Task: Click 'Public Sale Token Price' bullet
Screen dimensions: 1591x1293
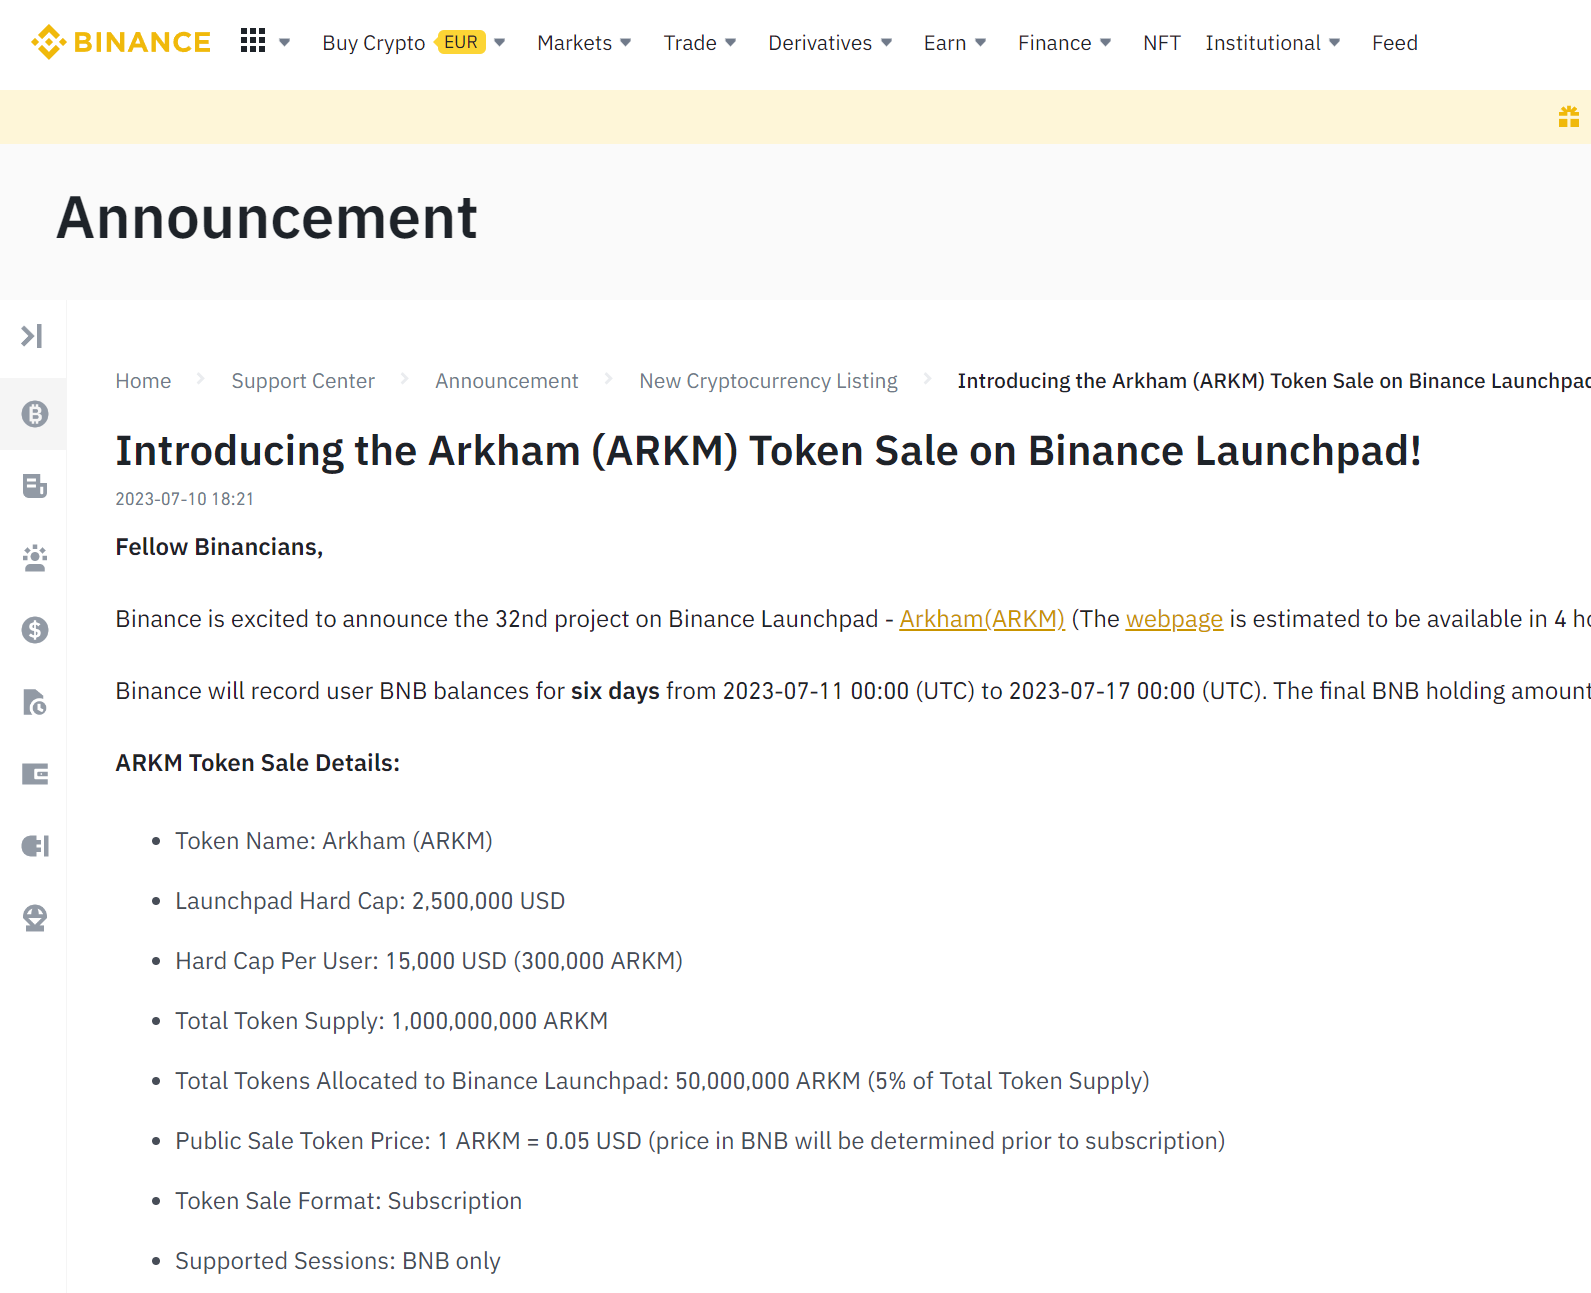Action: coord(700,1141)
